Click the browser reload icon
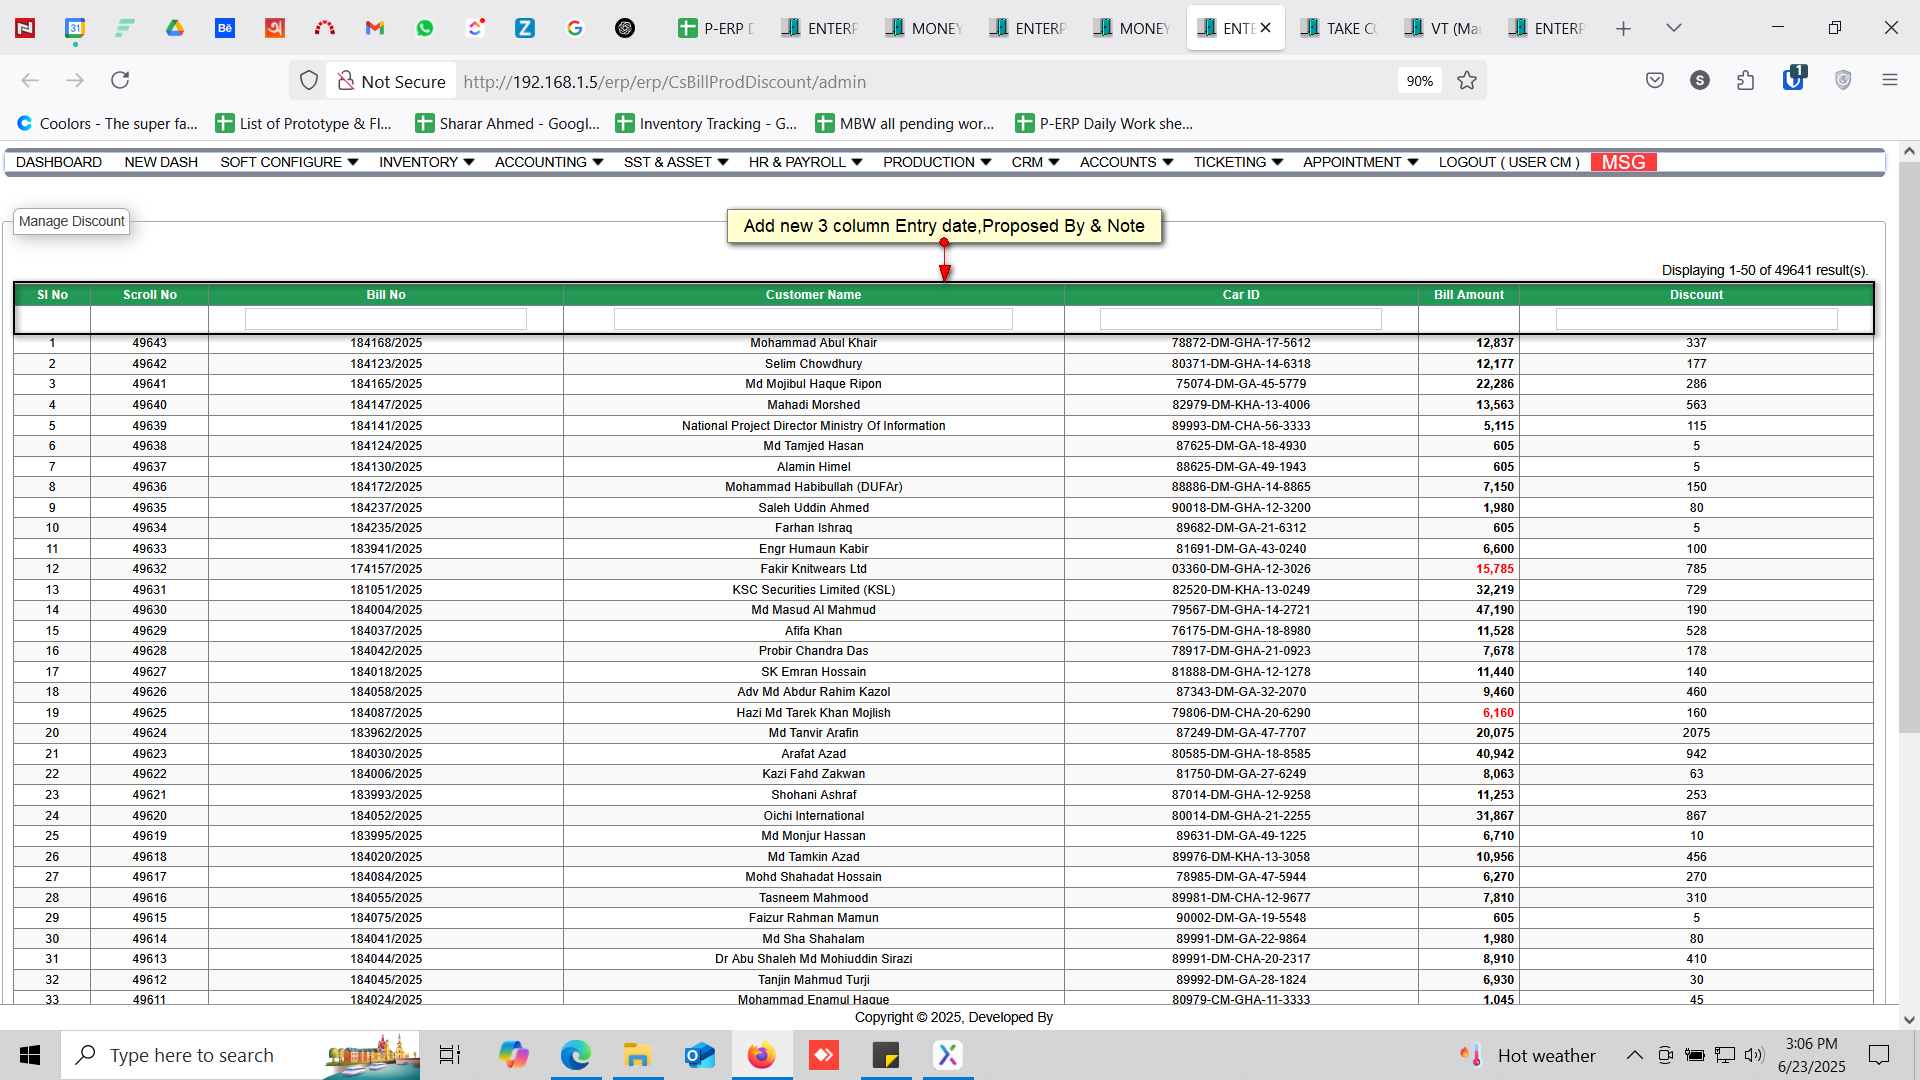 (x=120, y=80)
